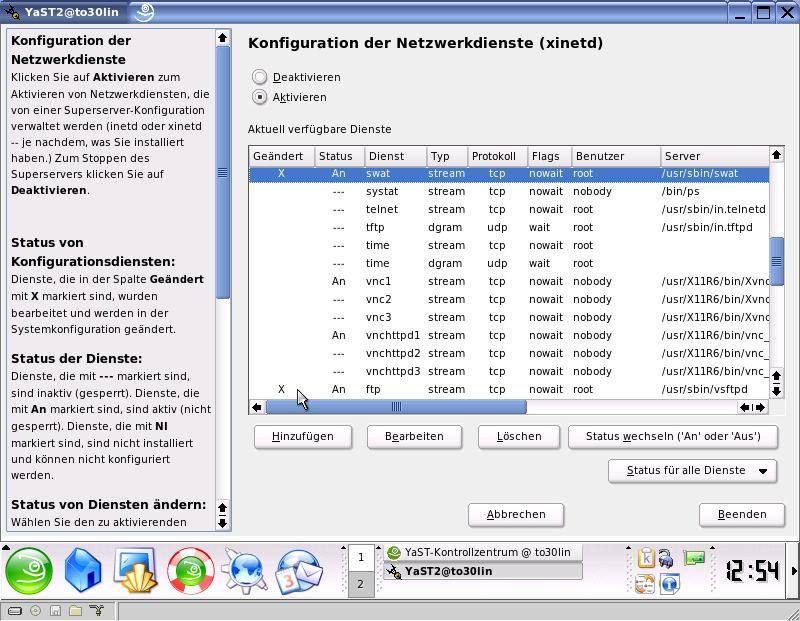800x621 pixels.
Task: Select the vnchttpd3 service row
Action: tap(509, 371)
